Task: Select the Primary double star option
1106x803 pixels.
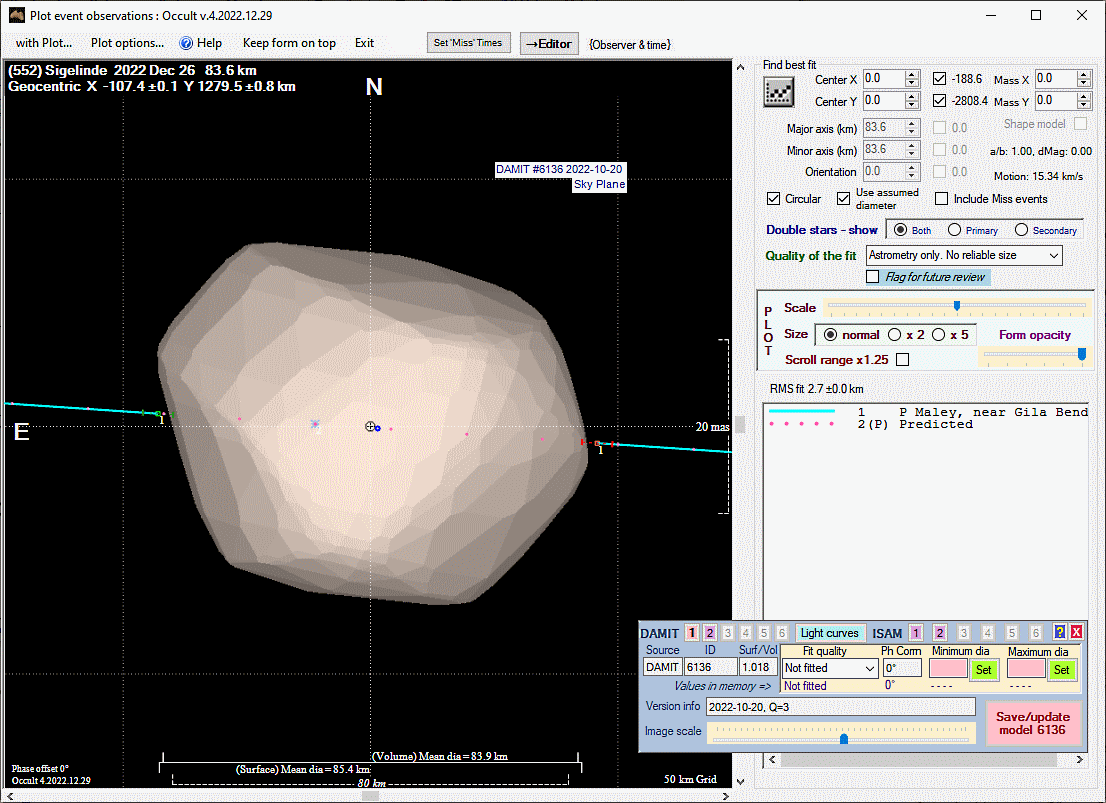Action: pyautogui.click(x=955, y=230)
